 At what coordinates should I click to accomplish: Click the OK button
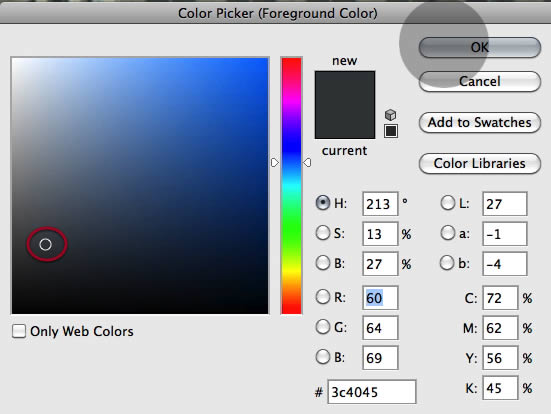[x=480, y=47]
